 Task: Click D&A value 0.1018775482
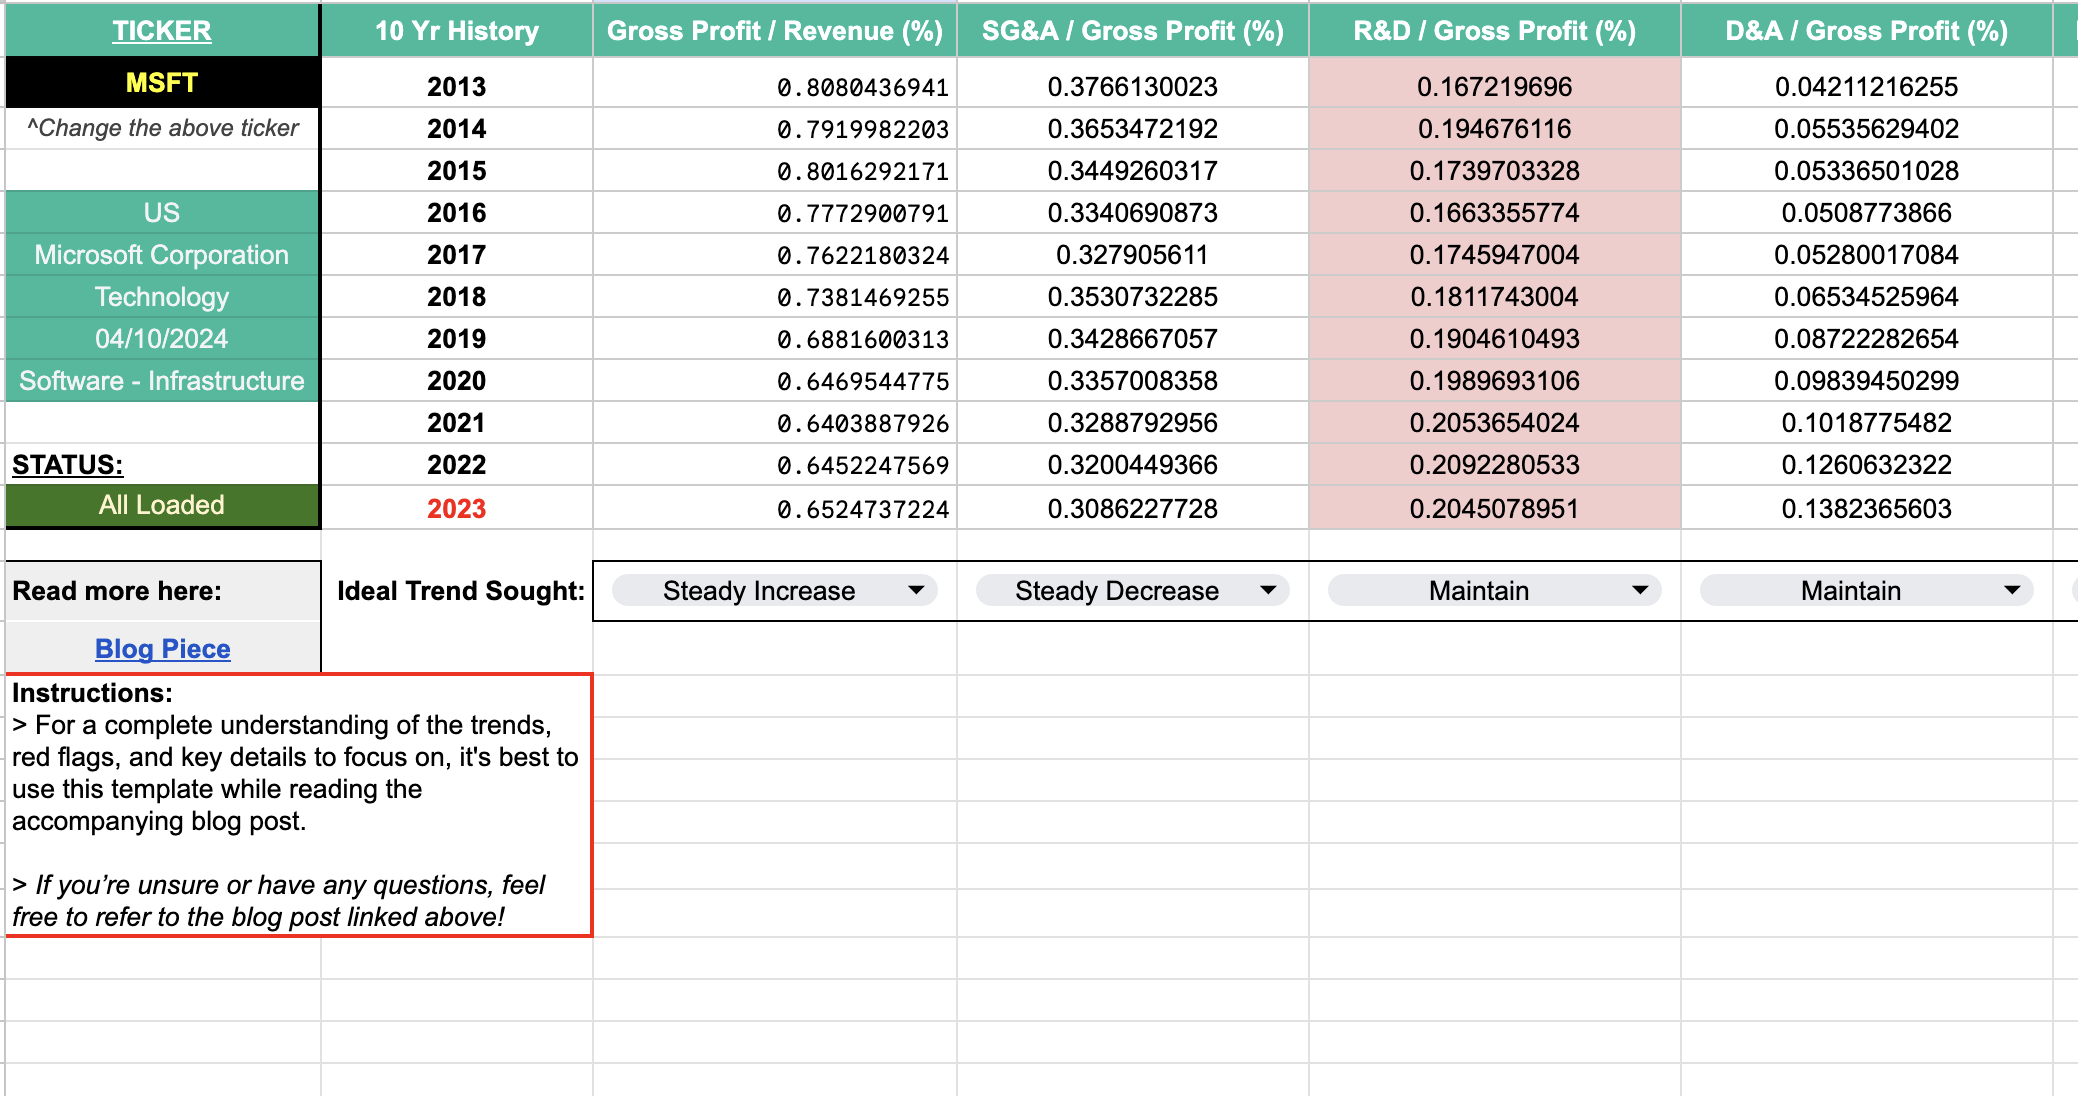pyautogui.click(x=1867, y=423)
